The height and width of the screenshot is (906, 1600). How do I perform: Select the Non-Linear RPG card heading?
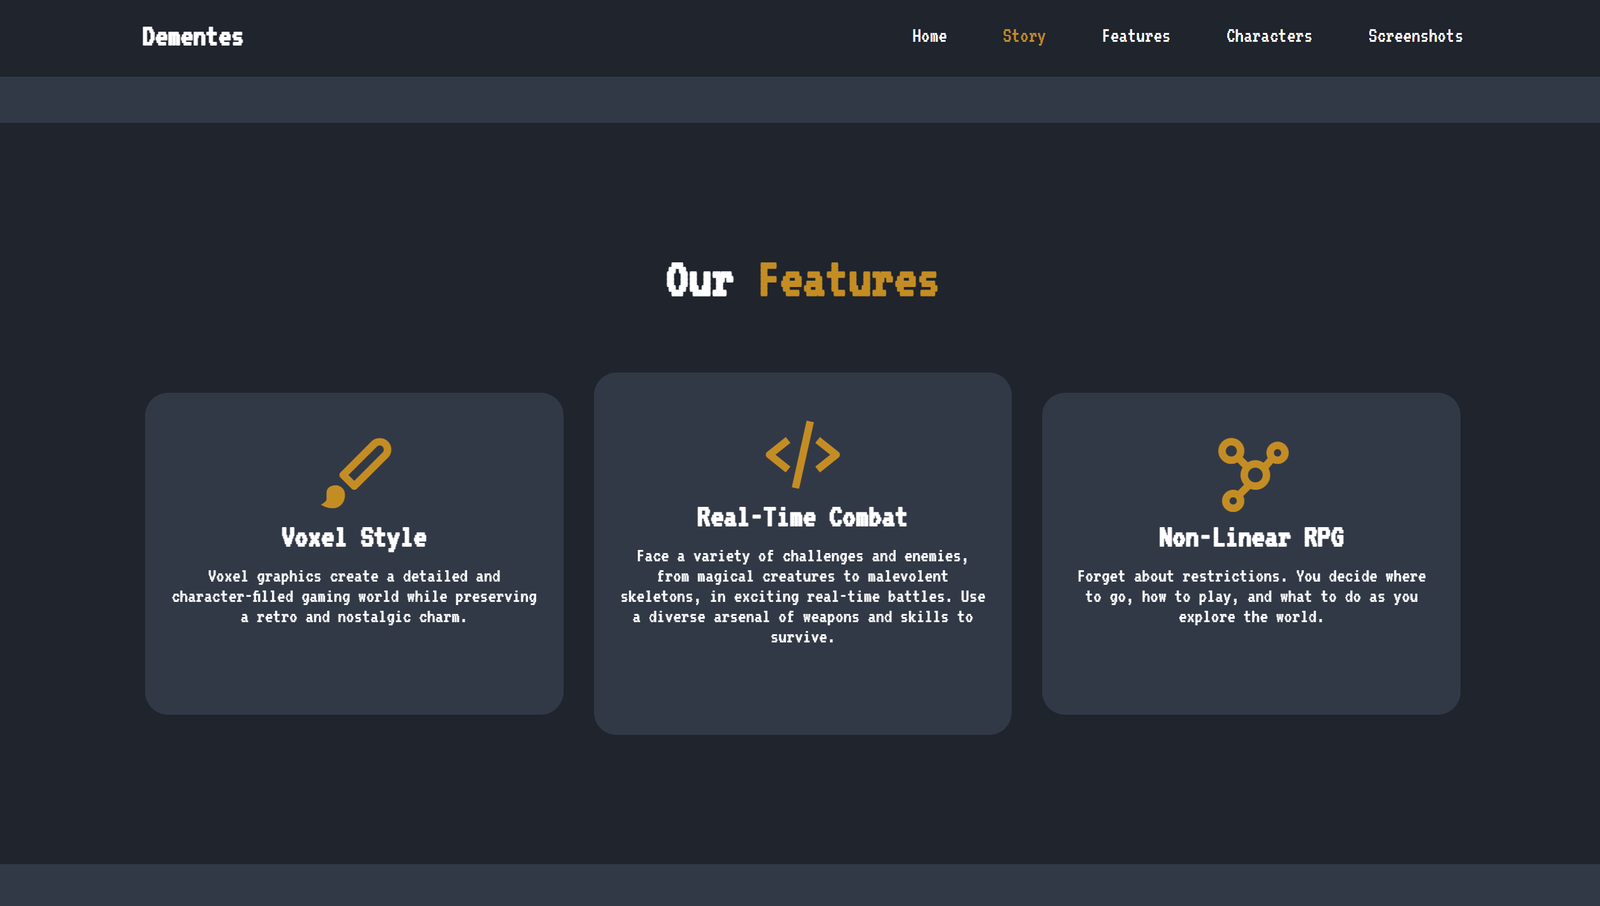pyautogui.click(x=1251, y=538)
